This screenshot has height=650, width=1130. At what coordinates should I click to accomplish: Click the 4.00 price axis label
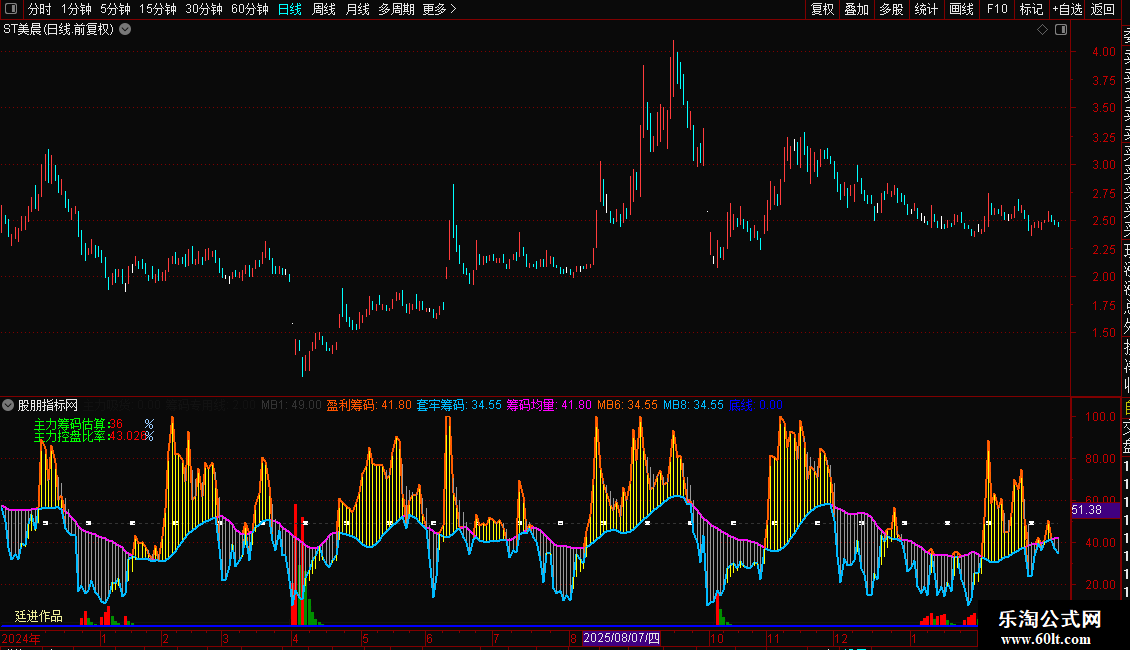pos(1104,52)
